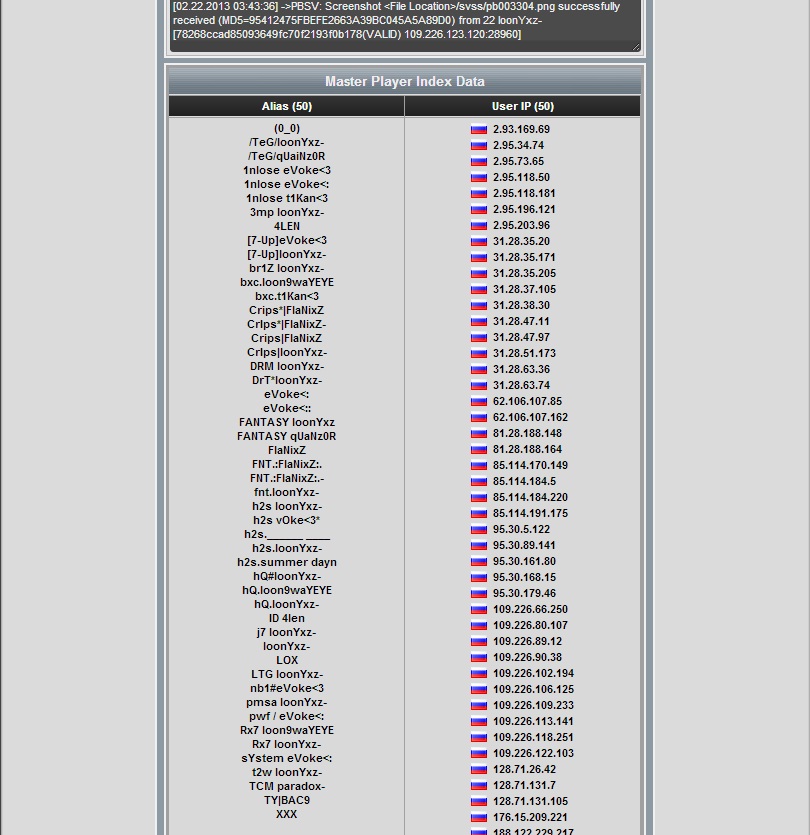Select the flag next to 31.28.35.20
Screen dimensions: 810x835
(479, 241)
